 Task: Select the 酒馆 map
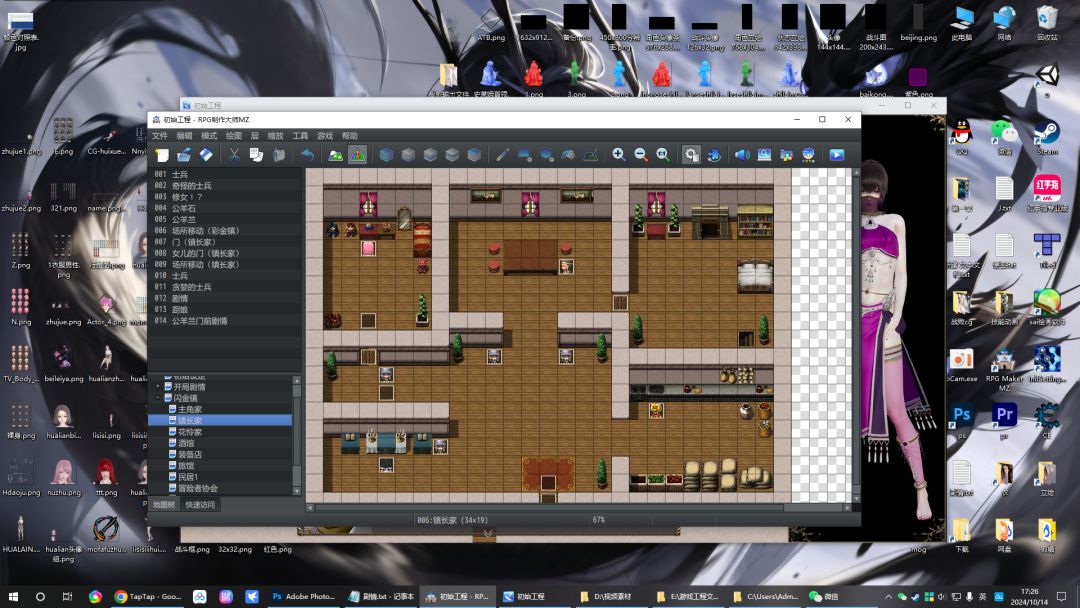point(186,443)
